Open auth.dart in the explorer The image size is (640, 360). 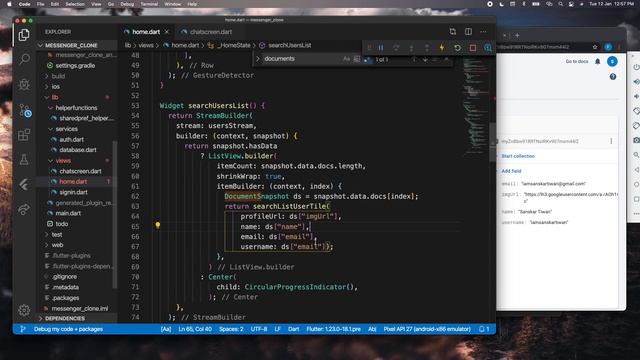[x=72, y=140]
